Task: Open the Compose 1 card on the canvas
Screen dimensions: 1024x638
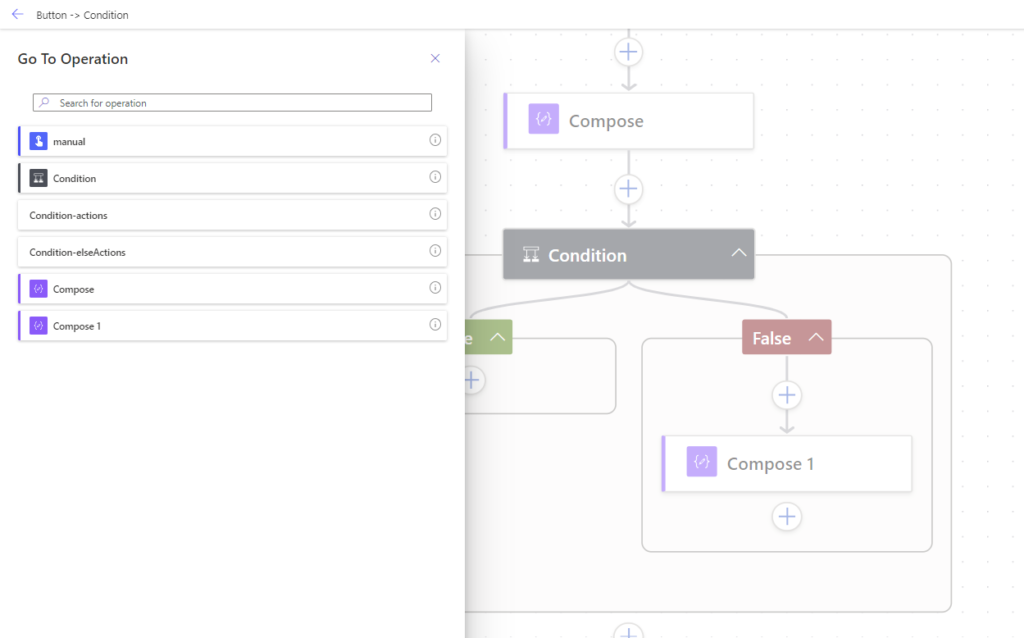Action: coord(787,464)
